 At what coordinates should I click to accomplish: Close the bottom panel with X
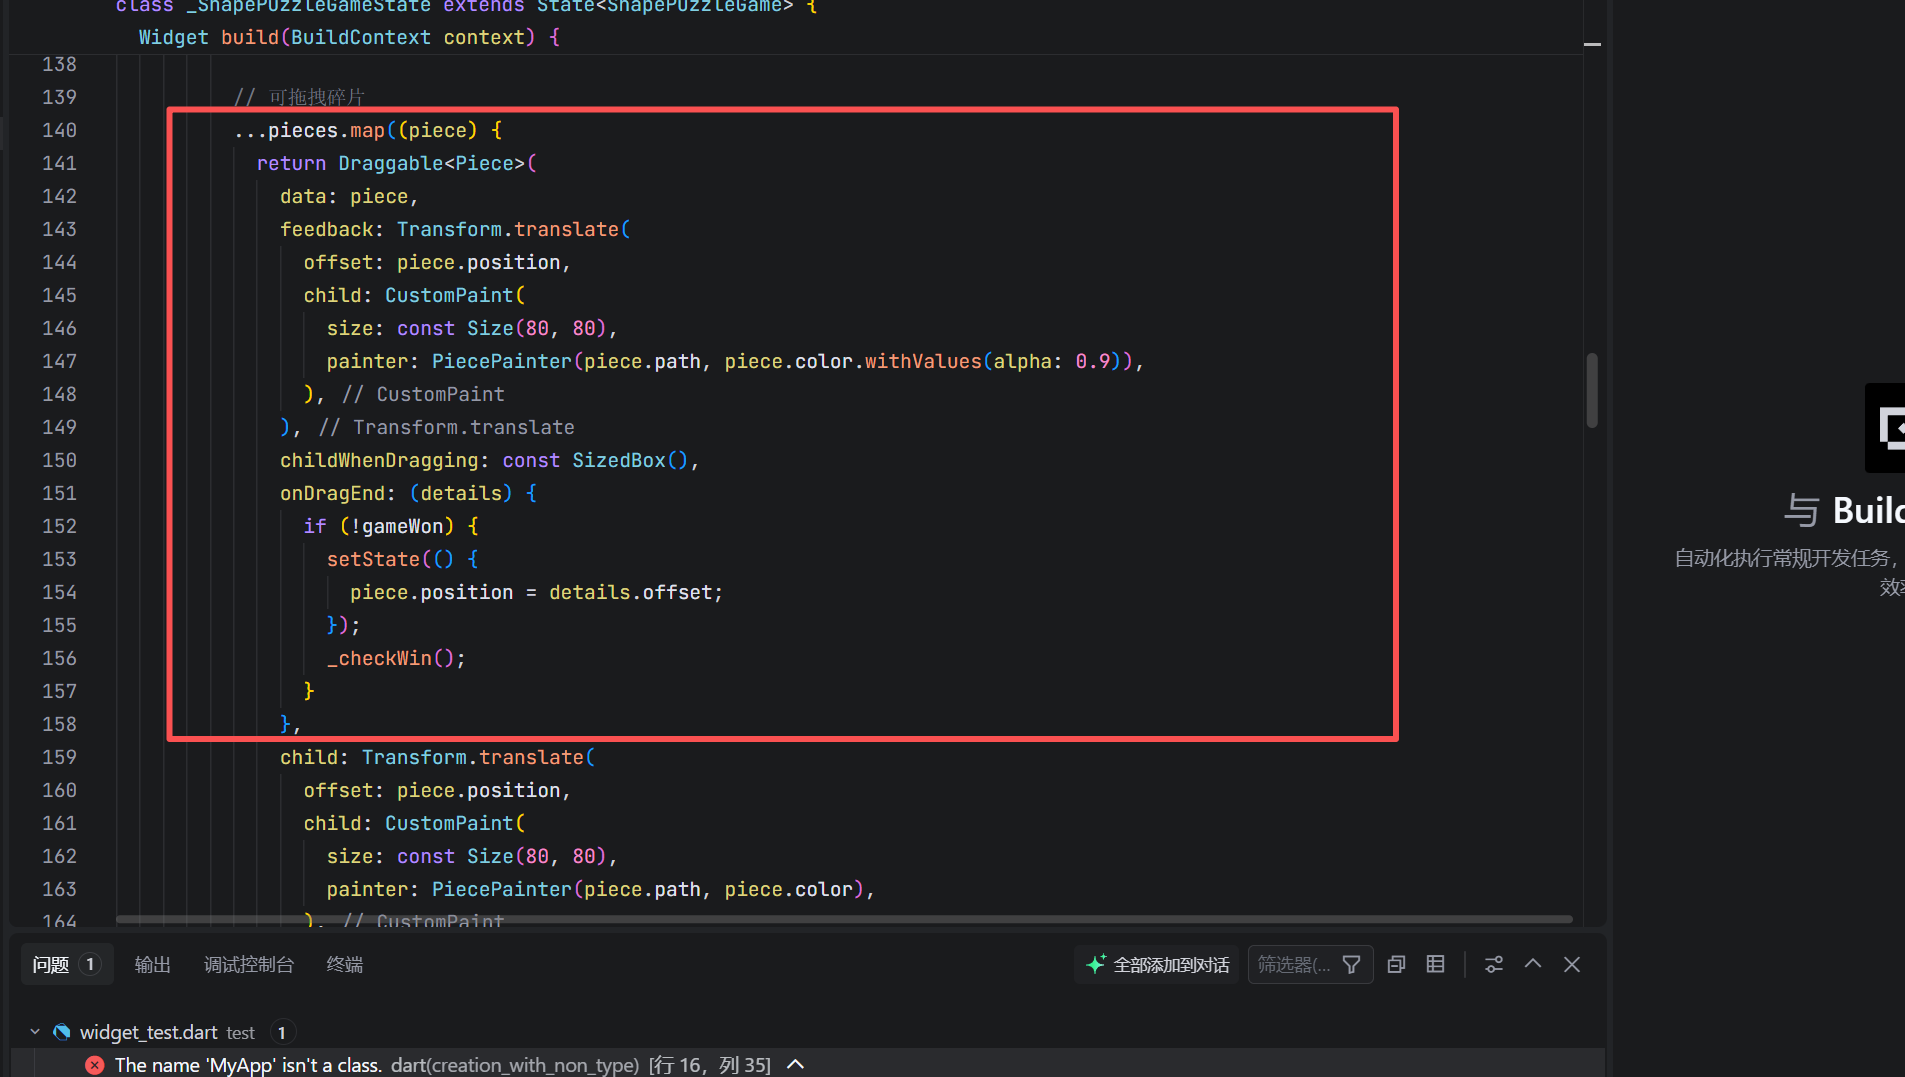point(1571,964)
